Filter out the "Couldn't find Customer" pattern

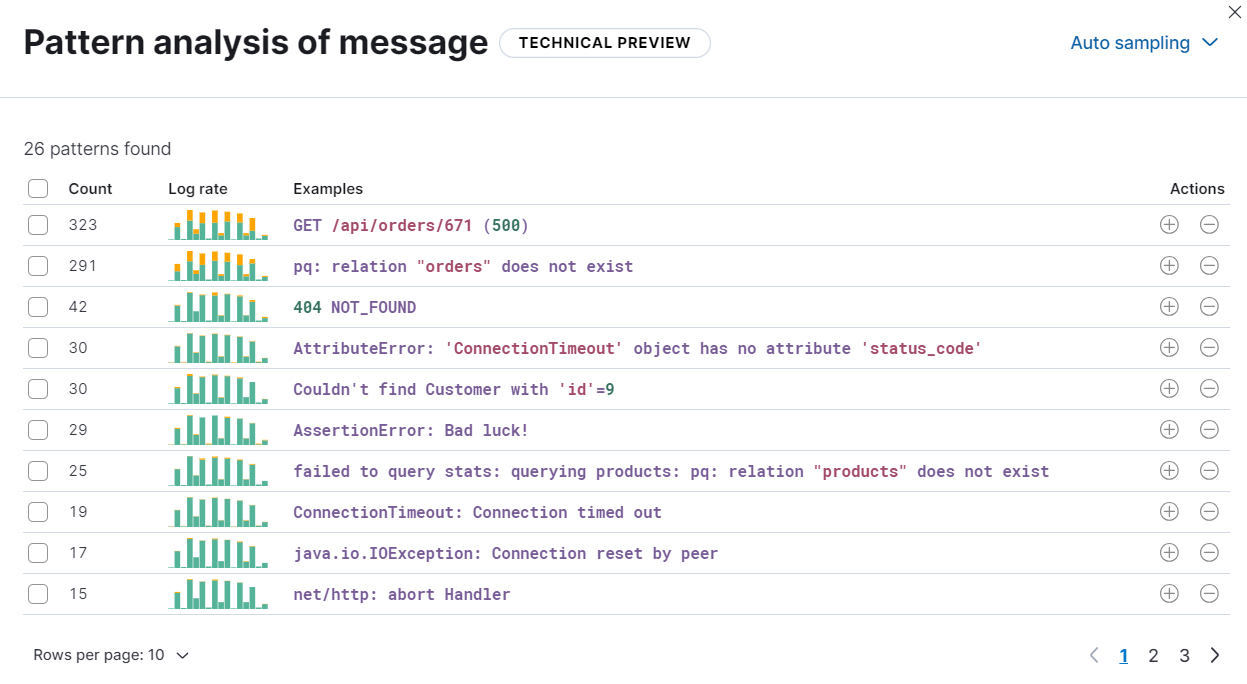pos(1209,388)
